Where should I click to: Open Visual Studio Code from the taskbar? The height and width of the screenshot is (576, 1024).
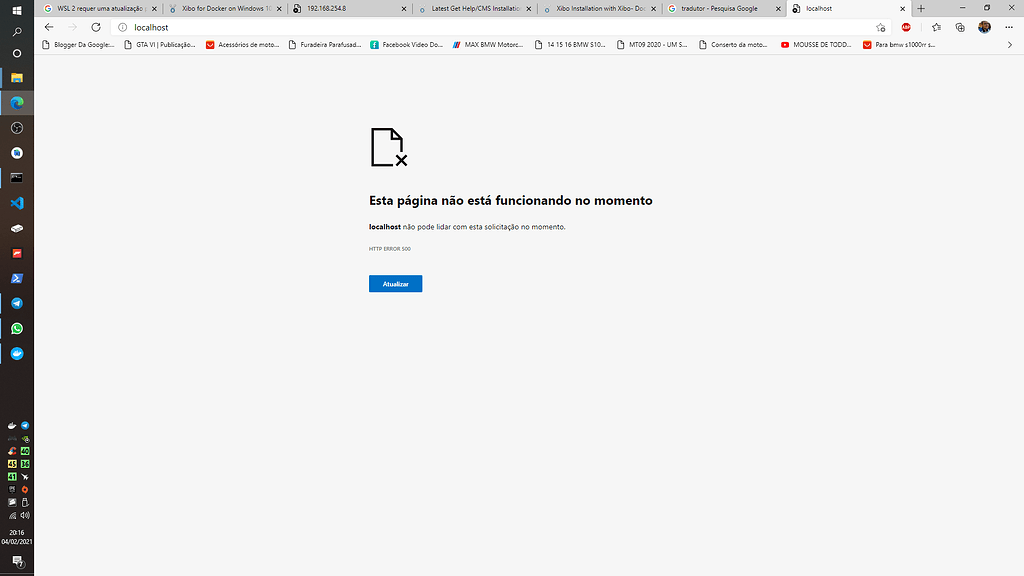tap(17, 203)
